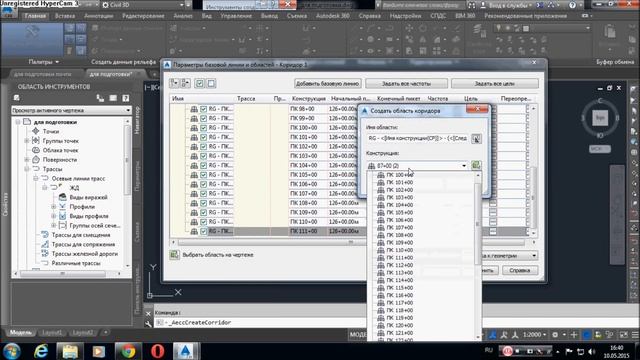Switch to the Модель tab

pos(20,333)
